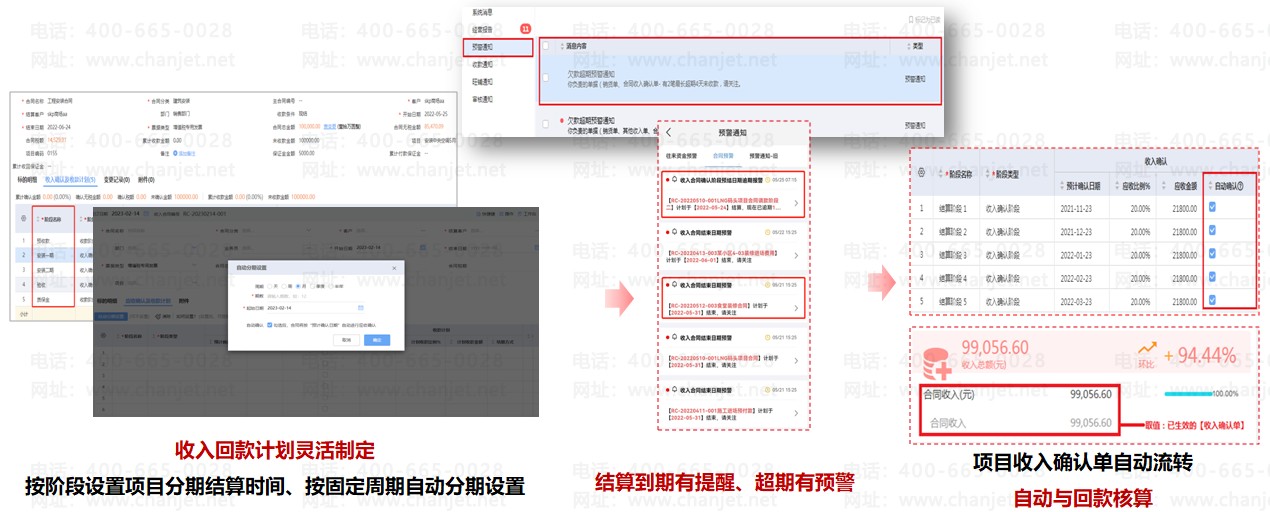Switch to 变更记录(0) tab
The image size is (1270, 512).
(118, 180)
